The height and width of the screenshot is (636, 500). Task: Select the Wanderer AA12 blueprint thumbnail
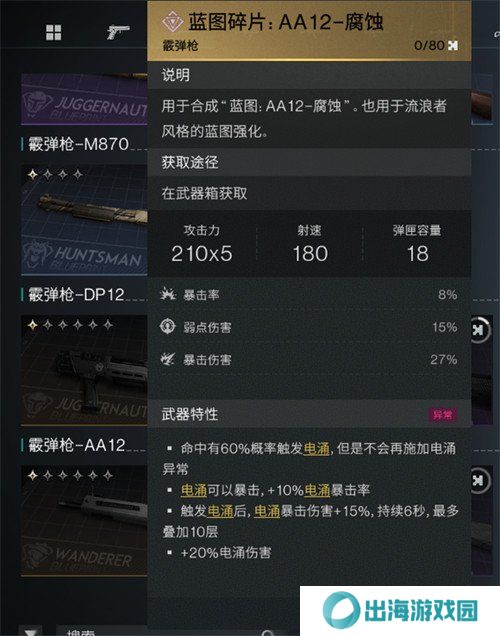84,520
